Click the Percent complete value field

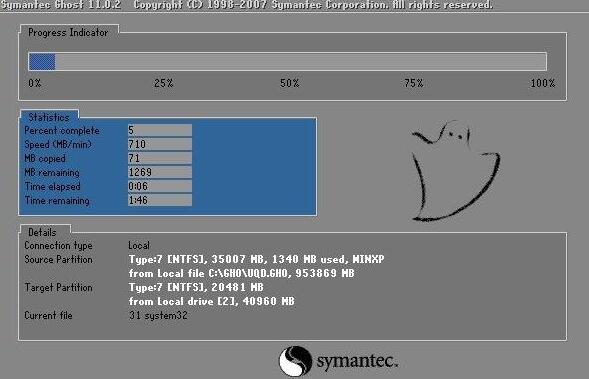click(160, 130)
